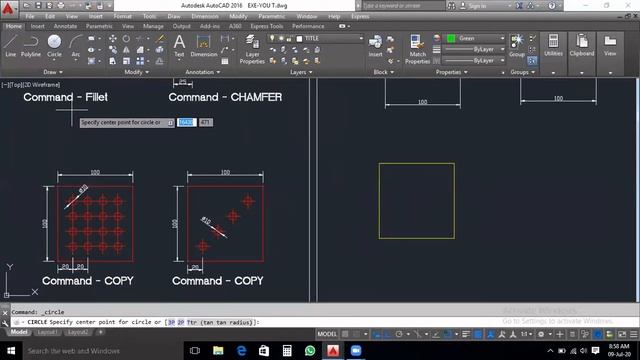The width and height of the screenshot is (640, 360).
Task: Toggle the Grid display in status bar
Action: click(345, 334)
